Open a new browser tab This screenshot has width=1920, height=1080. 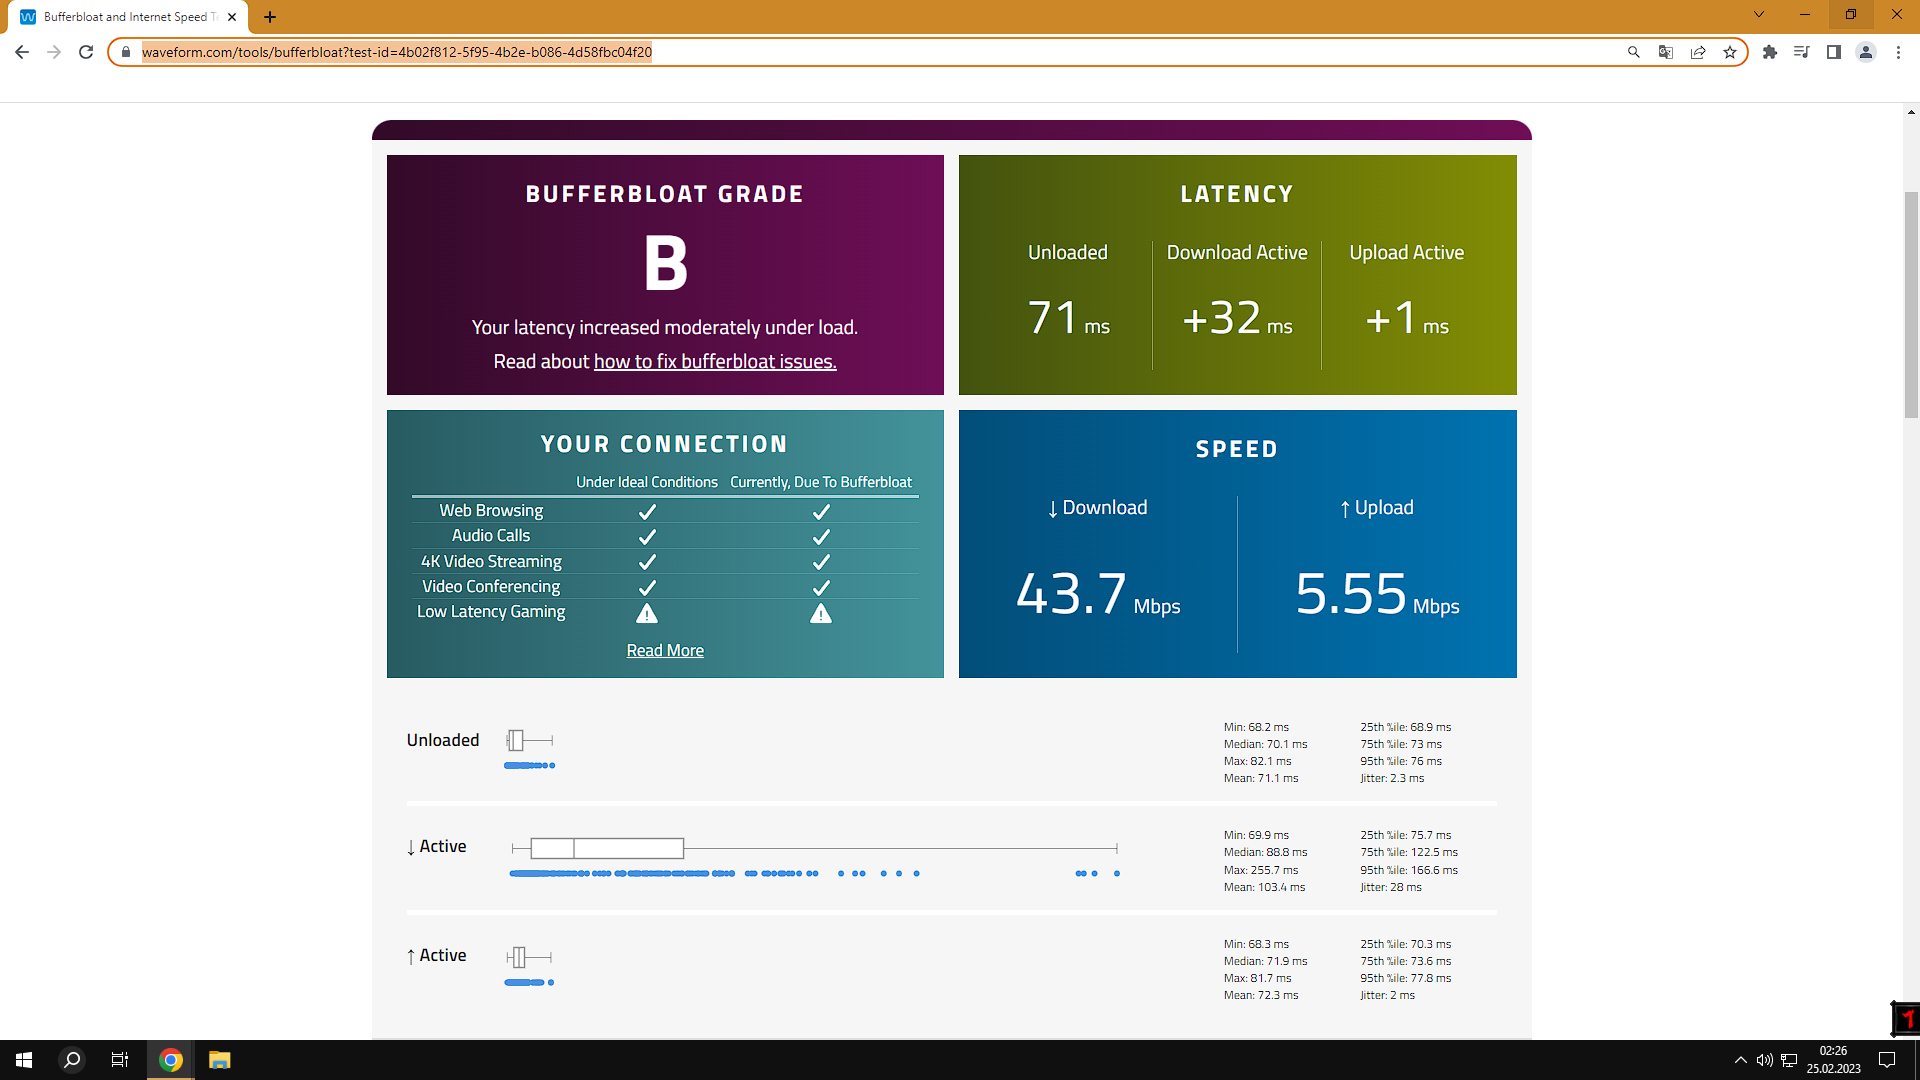[x=270, y=17]
